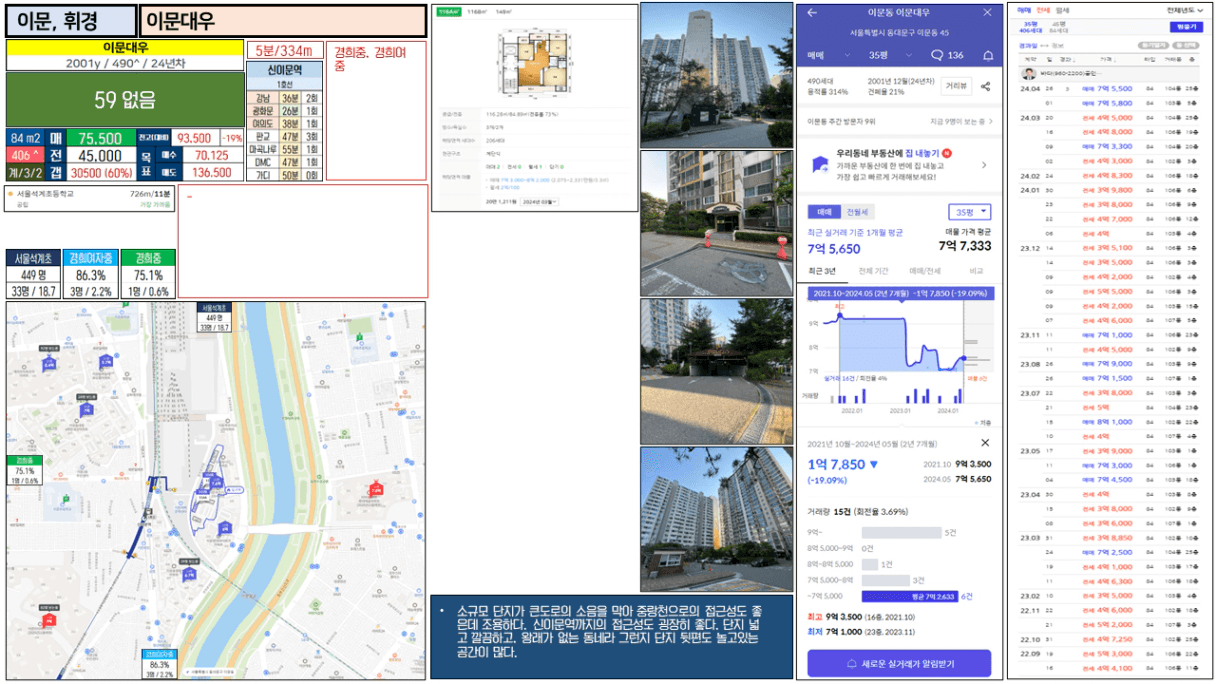
Task: Select the 전체 기간 chart tab
Action: 874,271
